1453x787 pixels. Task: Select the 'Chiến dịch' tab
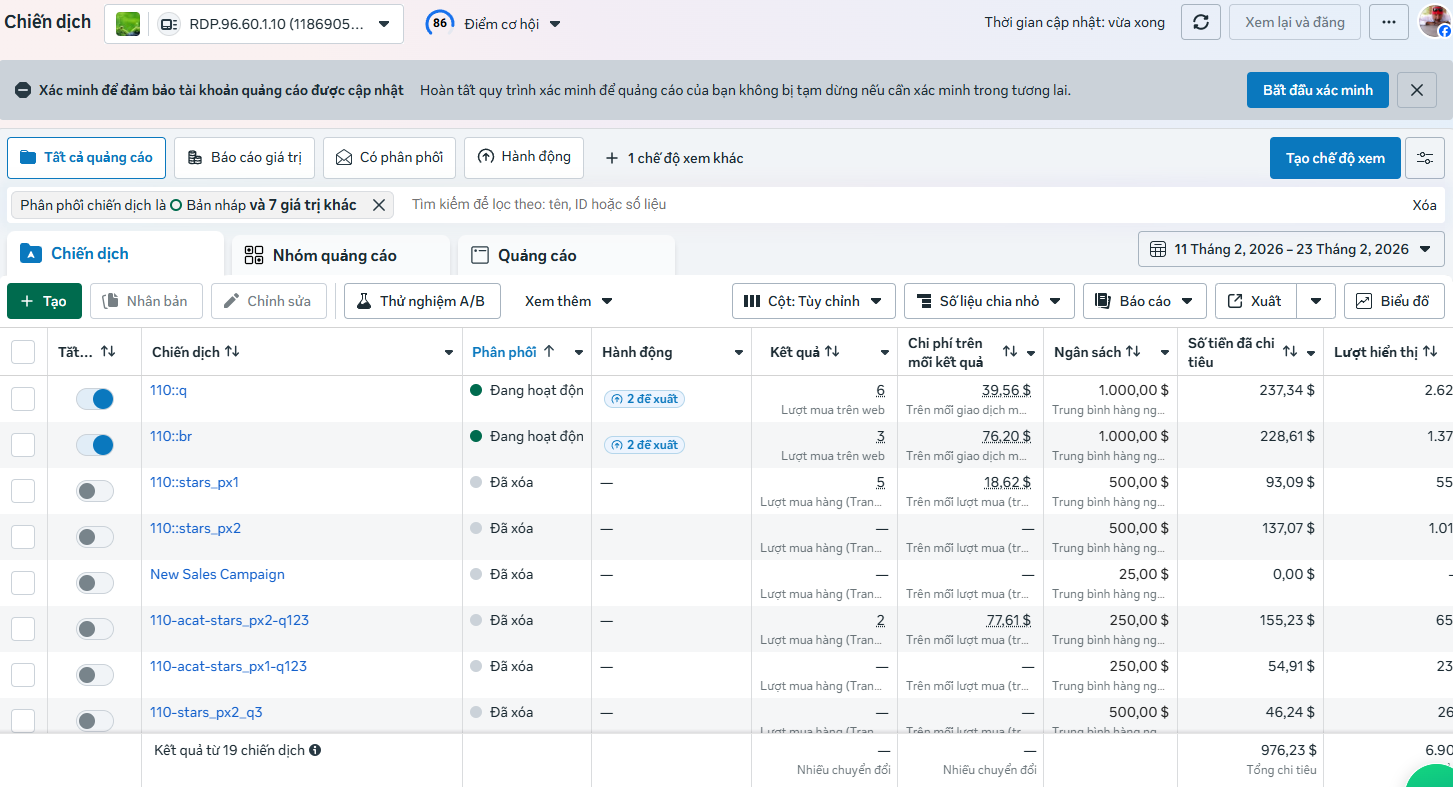click(x=115, y=254)
